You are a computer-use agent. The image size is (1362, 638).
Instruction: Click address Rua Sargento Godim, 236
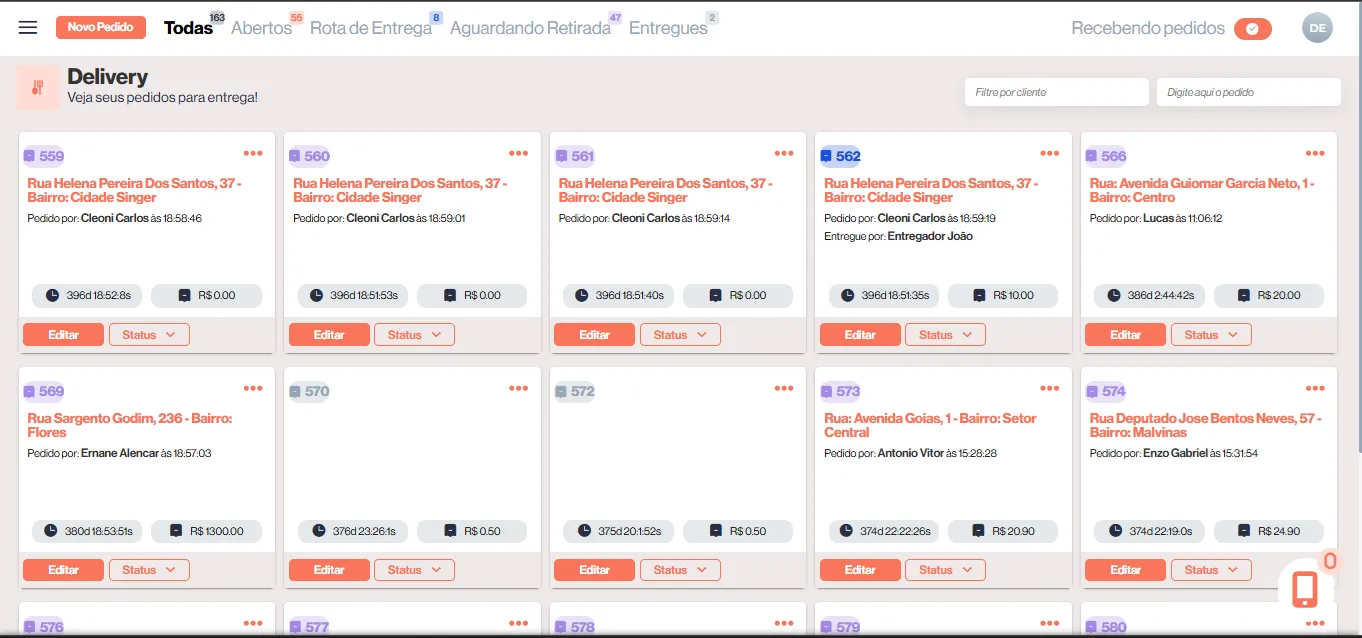(130, 425)
